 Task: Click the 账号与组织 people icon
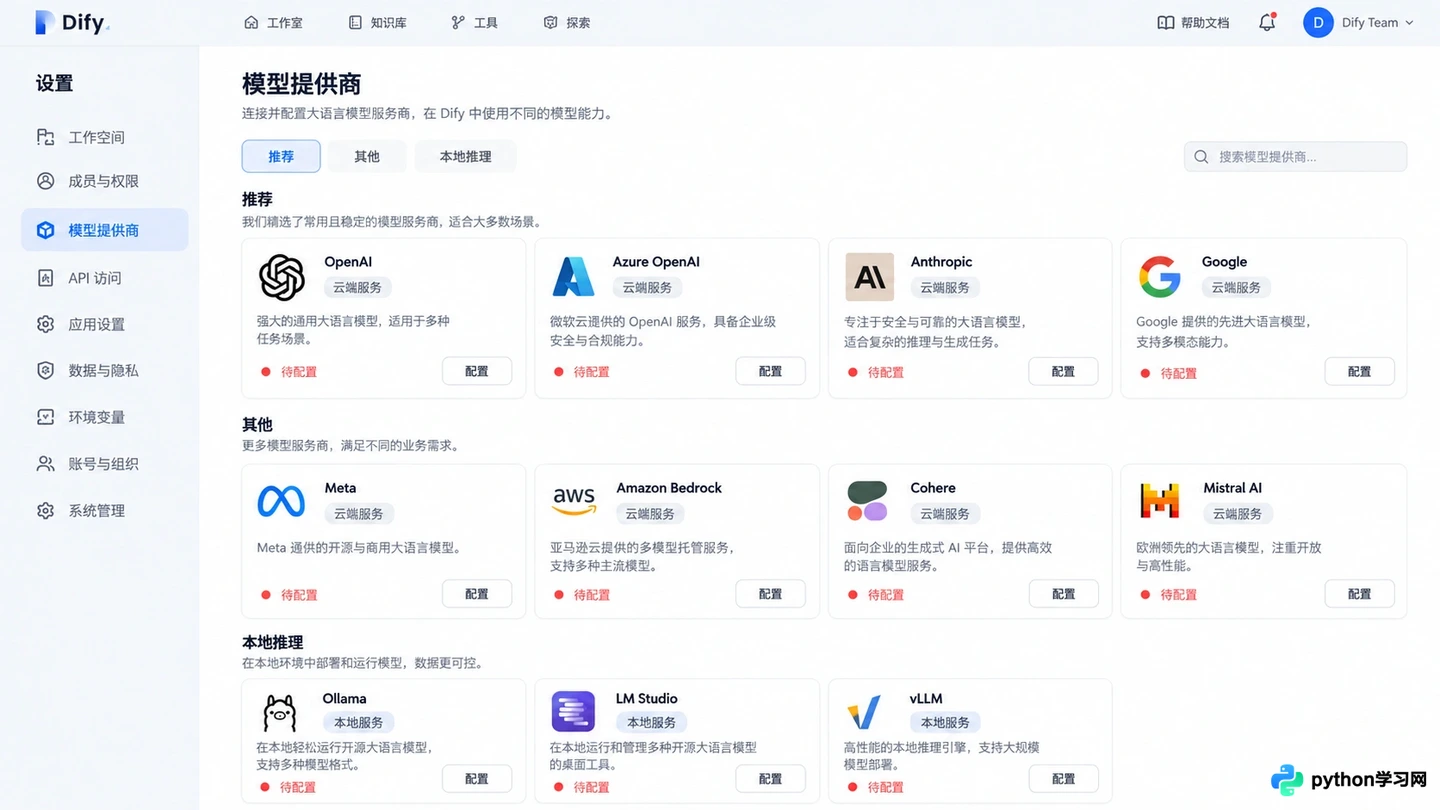45,464
